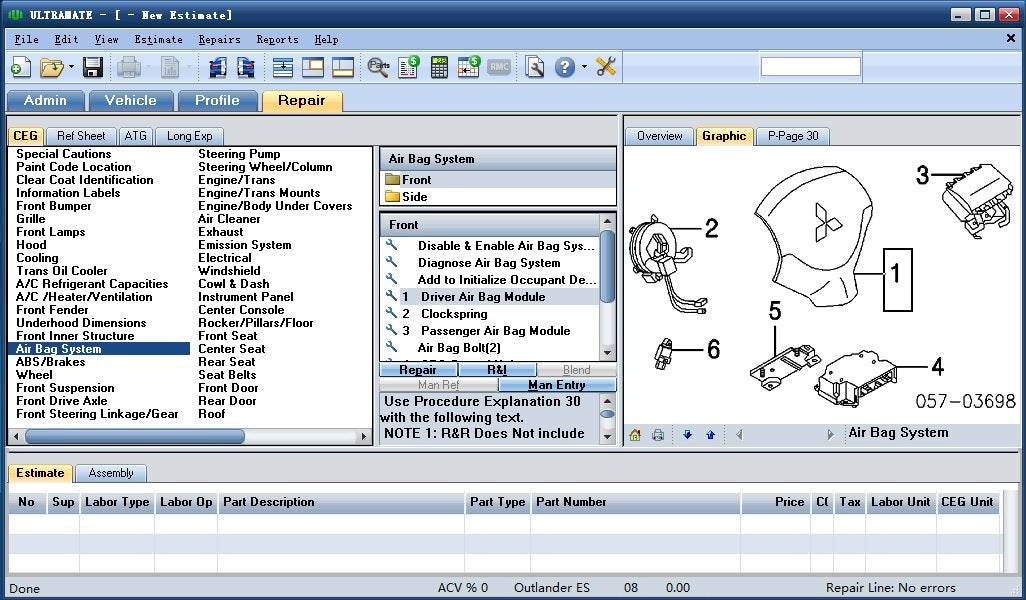The width and height of the screenshot is (1026, 600).
Task: Click the split window layout icon
Action: pos(313,67)
